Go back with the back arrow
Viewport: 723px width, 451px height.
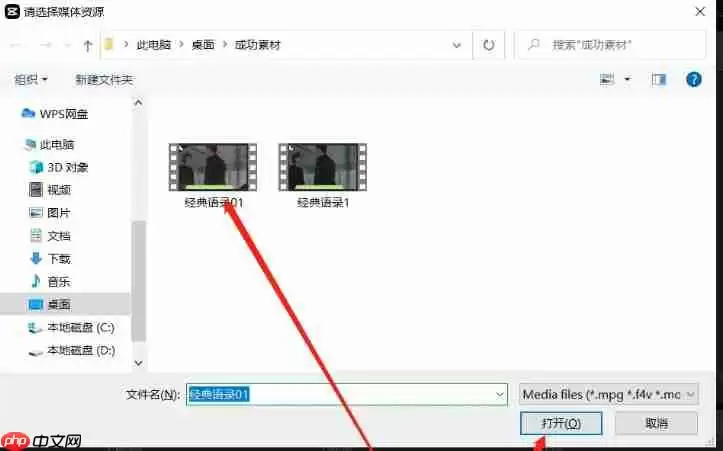[x=17, y=45]
